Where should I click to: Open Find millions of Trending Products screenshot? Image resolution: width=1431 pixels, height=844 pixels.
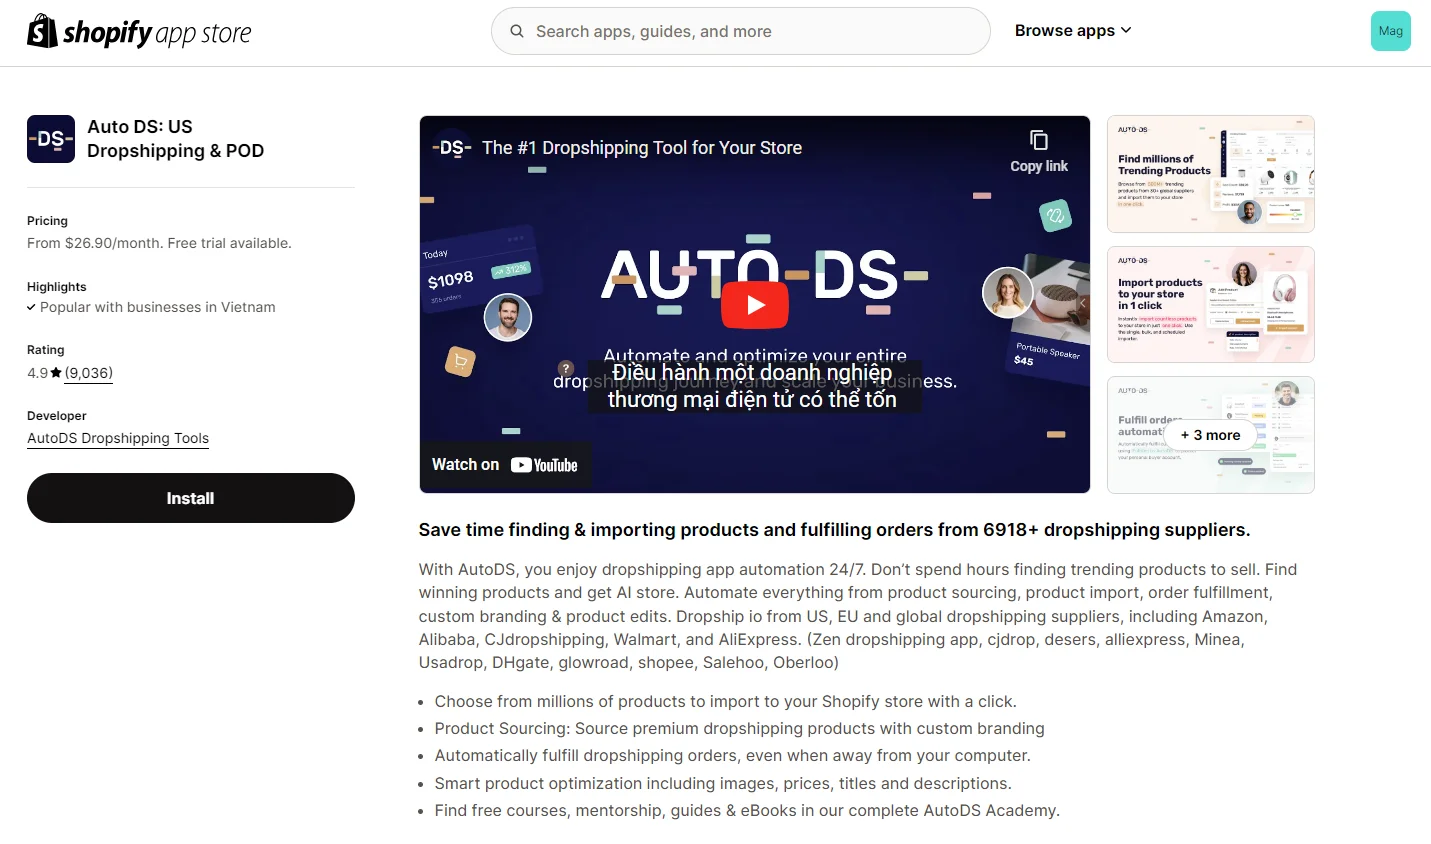coord(1210,174)
